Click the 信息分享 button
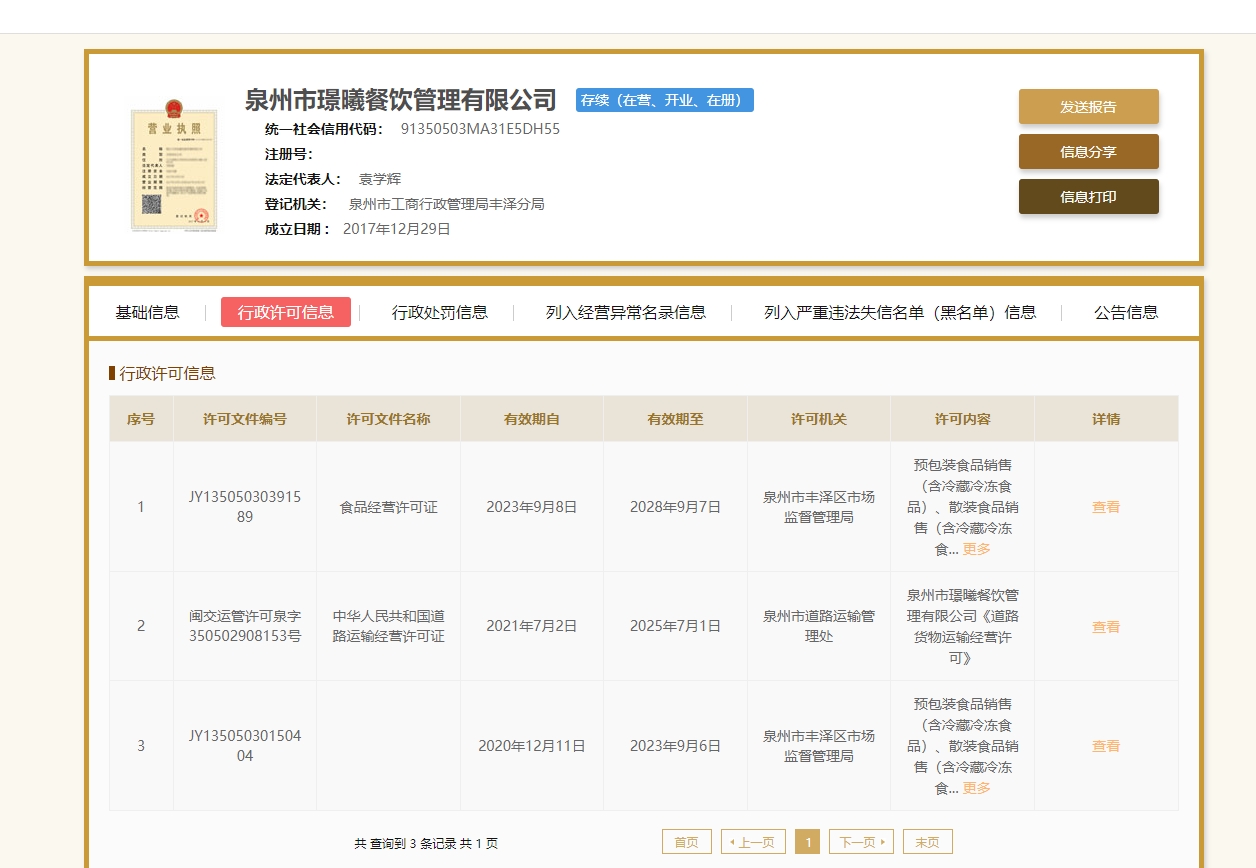This screenshot has height=868, width=1256. (1088, 152)
